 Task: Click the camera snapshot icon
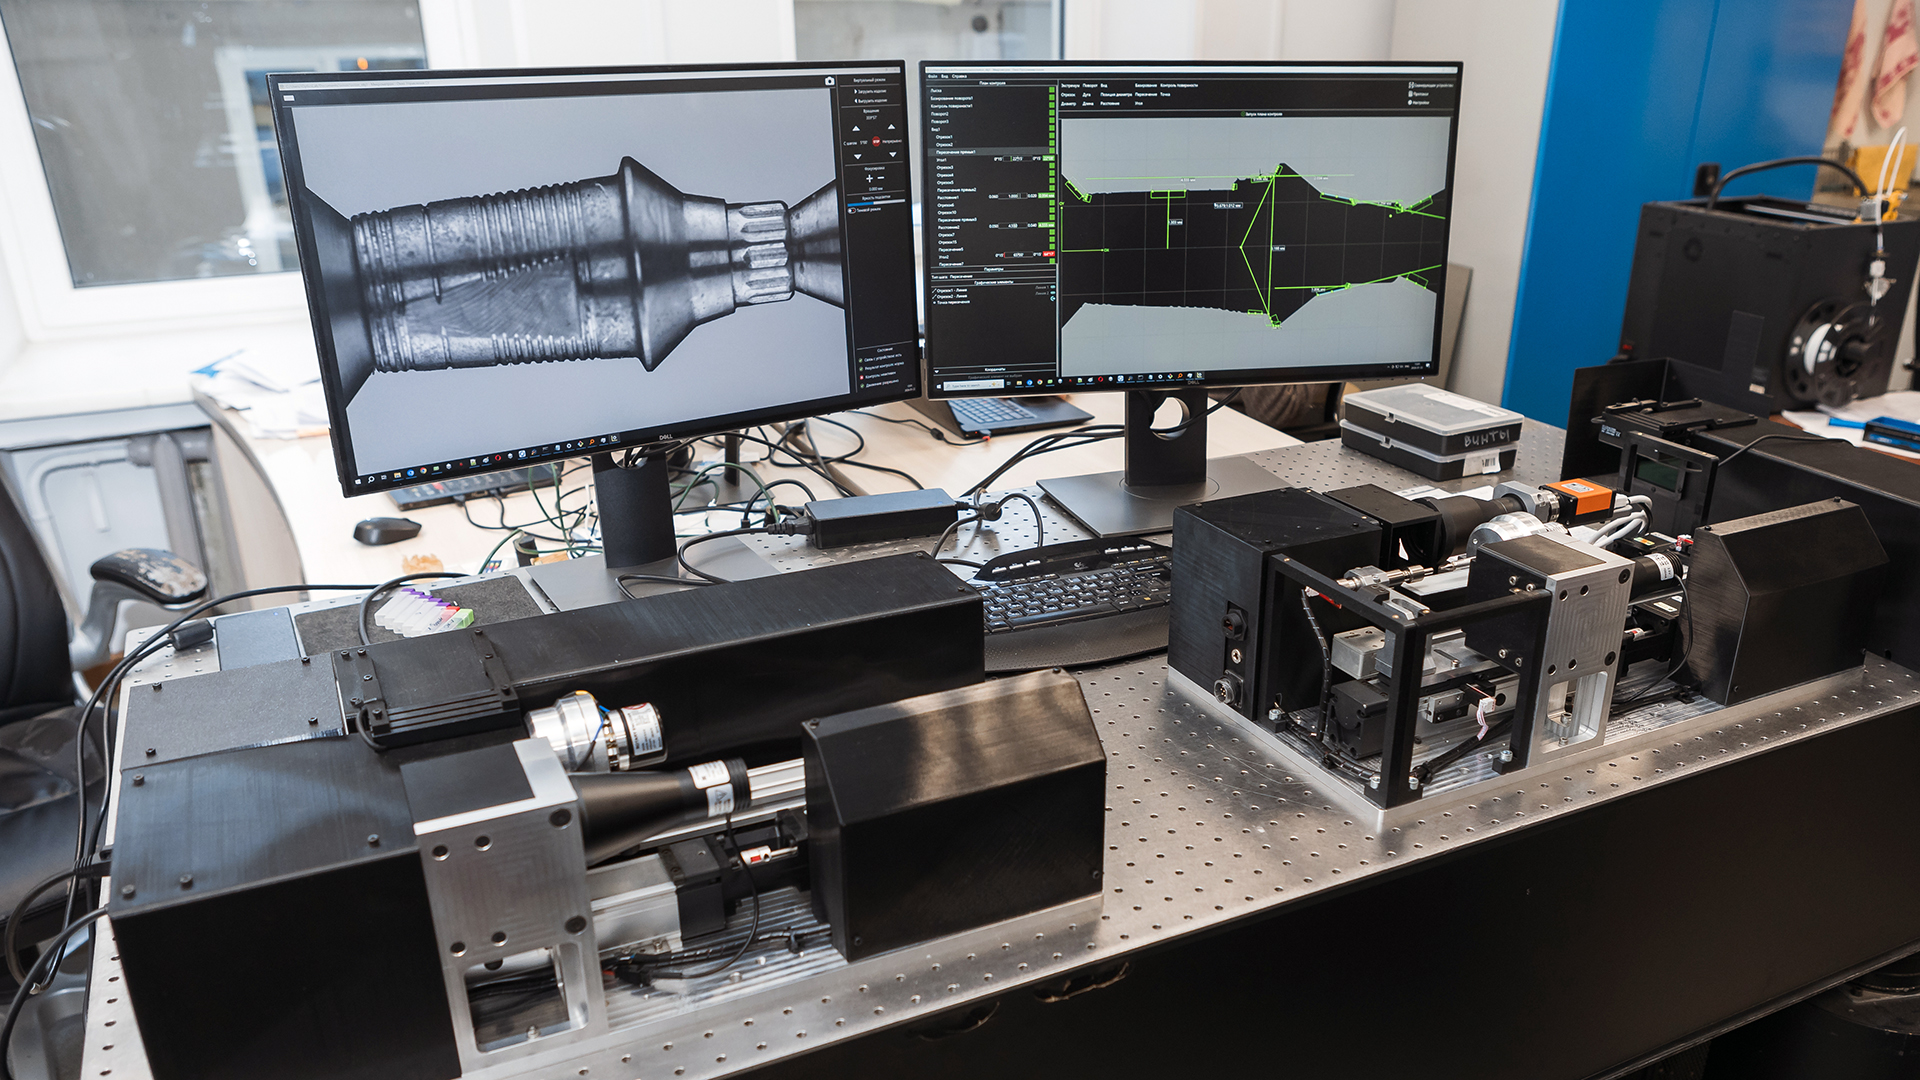coord(830,81)
